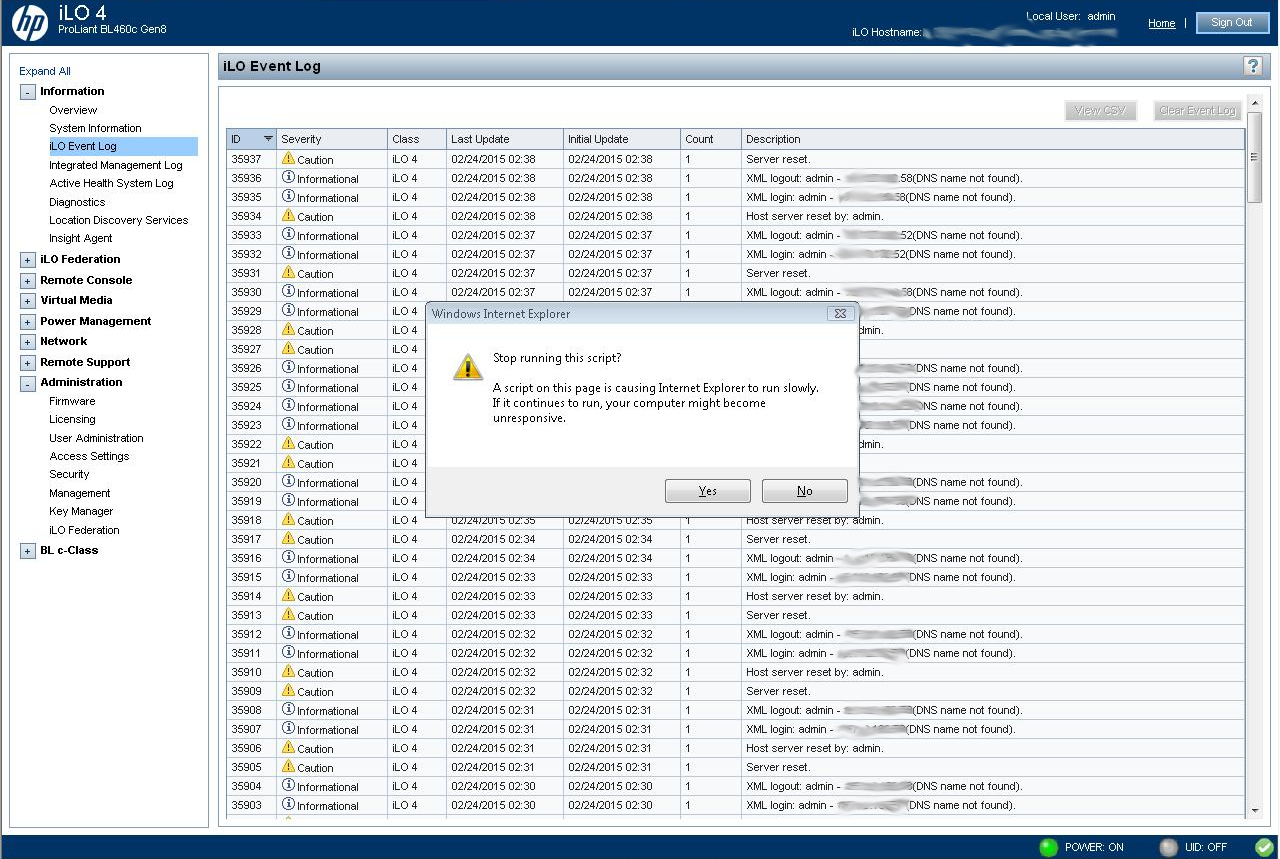Click the Informational icon on event 35936
This screenshot has width=1280, height=859.
287,178
